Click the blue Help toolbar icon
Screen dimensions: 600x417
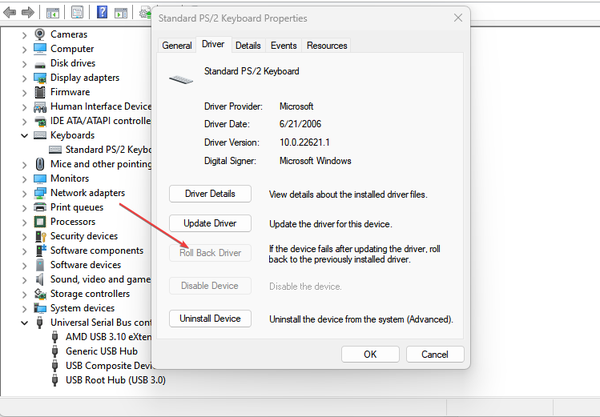point(103,12)
